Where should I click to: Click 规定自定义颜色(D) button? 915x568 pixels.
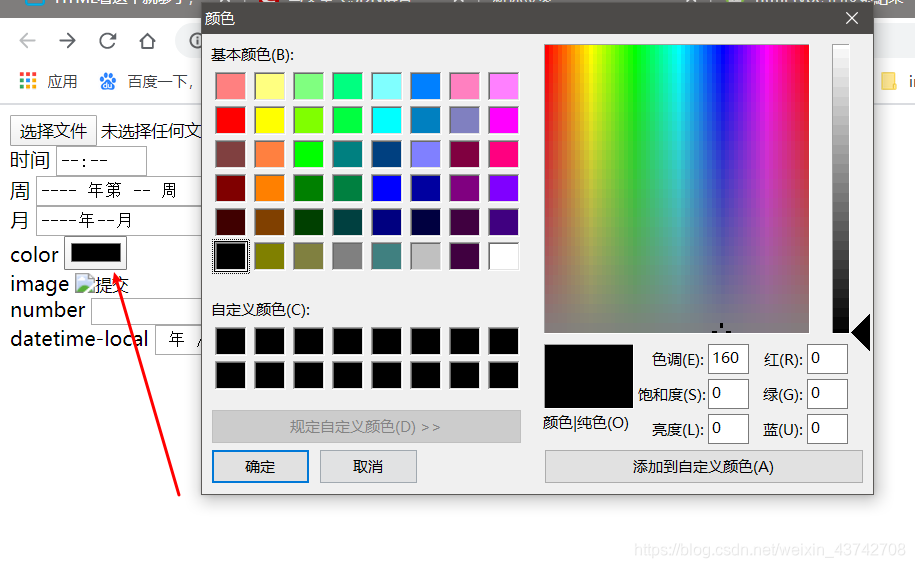click(x=366, y=427)
